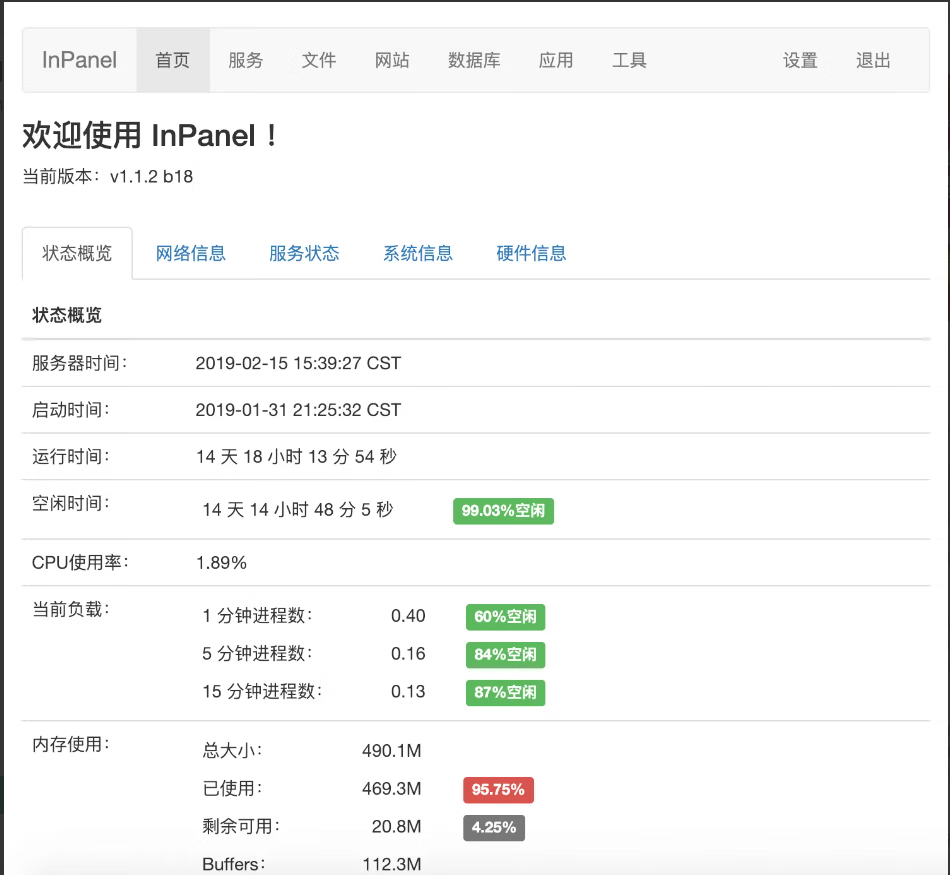
Task: Click the 99.03%空闲 badge
Action: tap(503, 511)
